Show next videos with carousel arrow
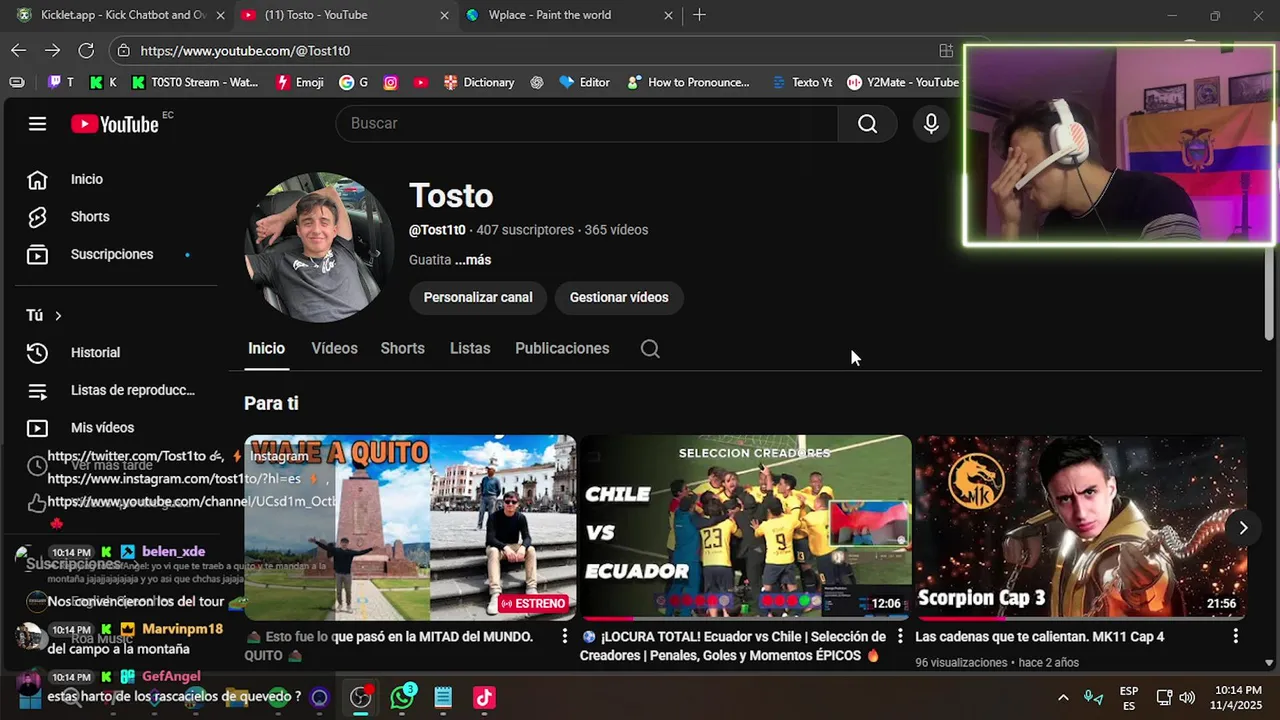1280x720 pixels. [x=1243, y=528]
